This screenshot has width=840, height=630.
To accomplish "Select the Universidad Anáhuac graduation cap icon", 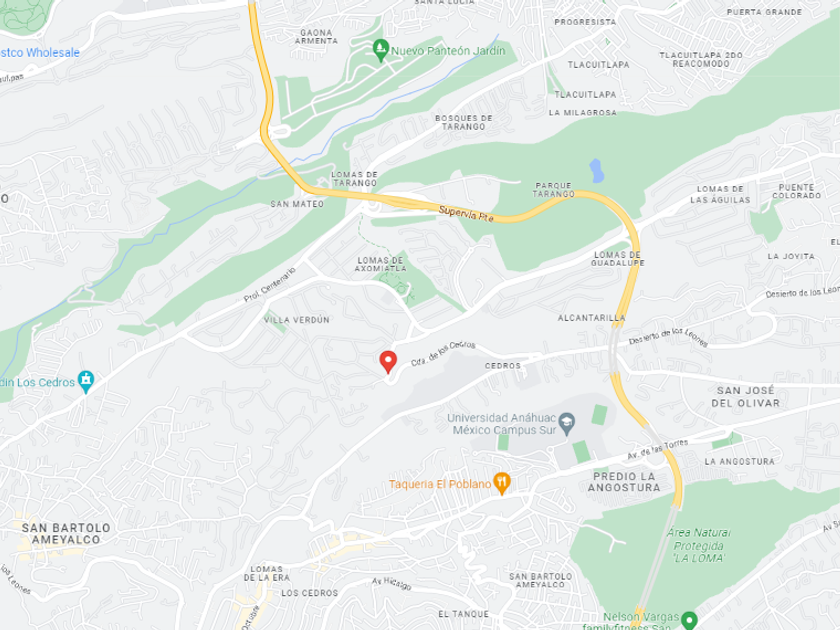I will 567,424.
